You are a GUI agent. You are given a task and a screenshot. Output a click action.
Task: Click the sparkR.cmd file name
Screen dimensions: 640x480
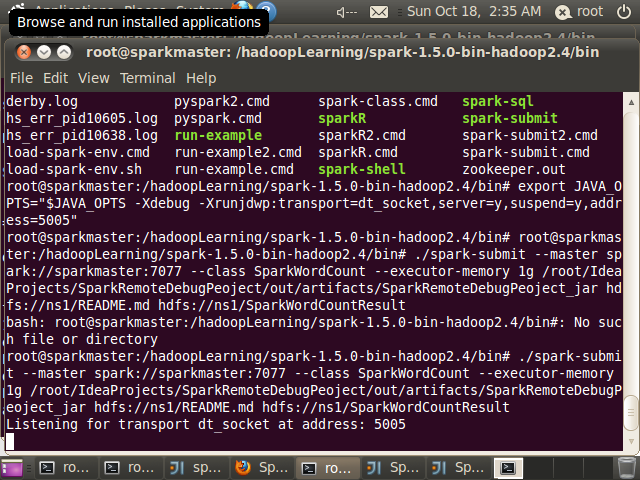358,152
